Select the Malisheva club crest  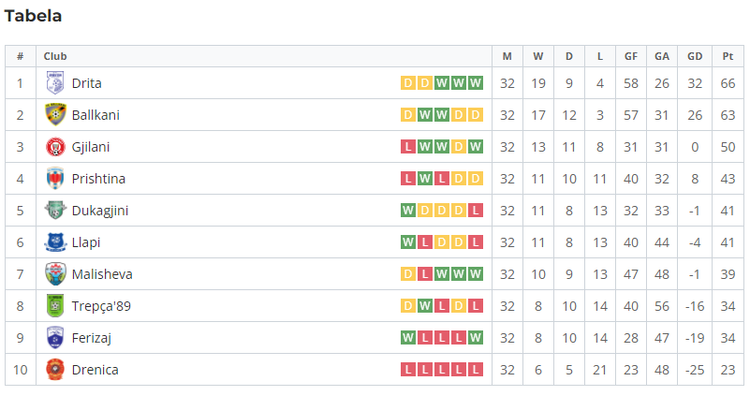tap(55, 274)
